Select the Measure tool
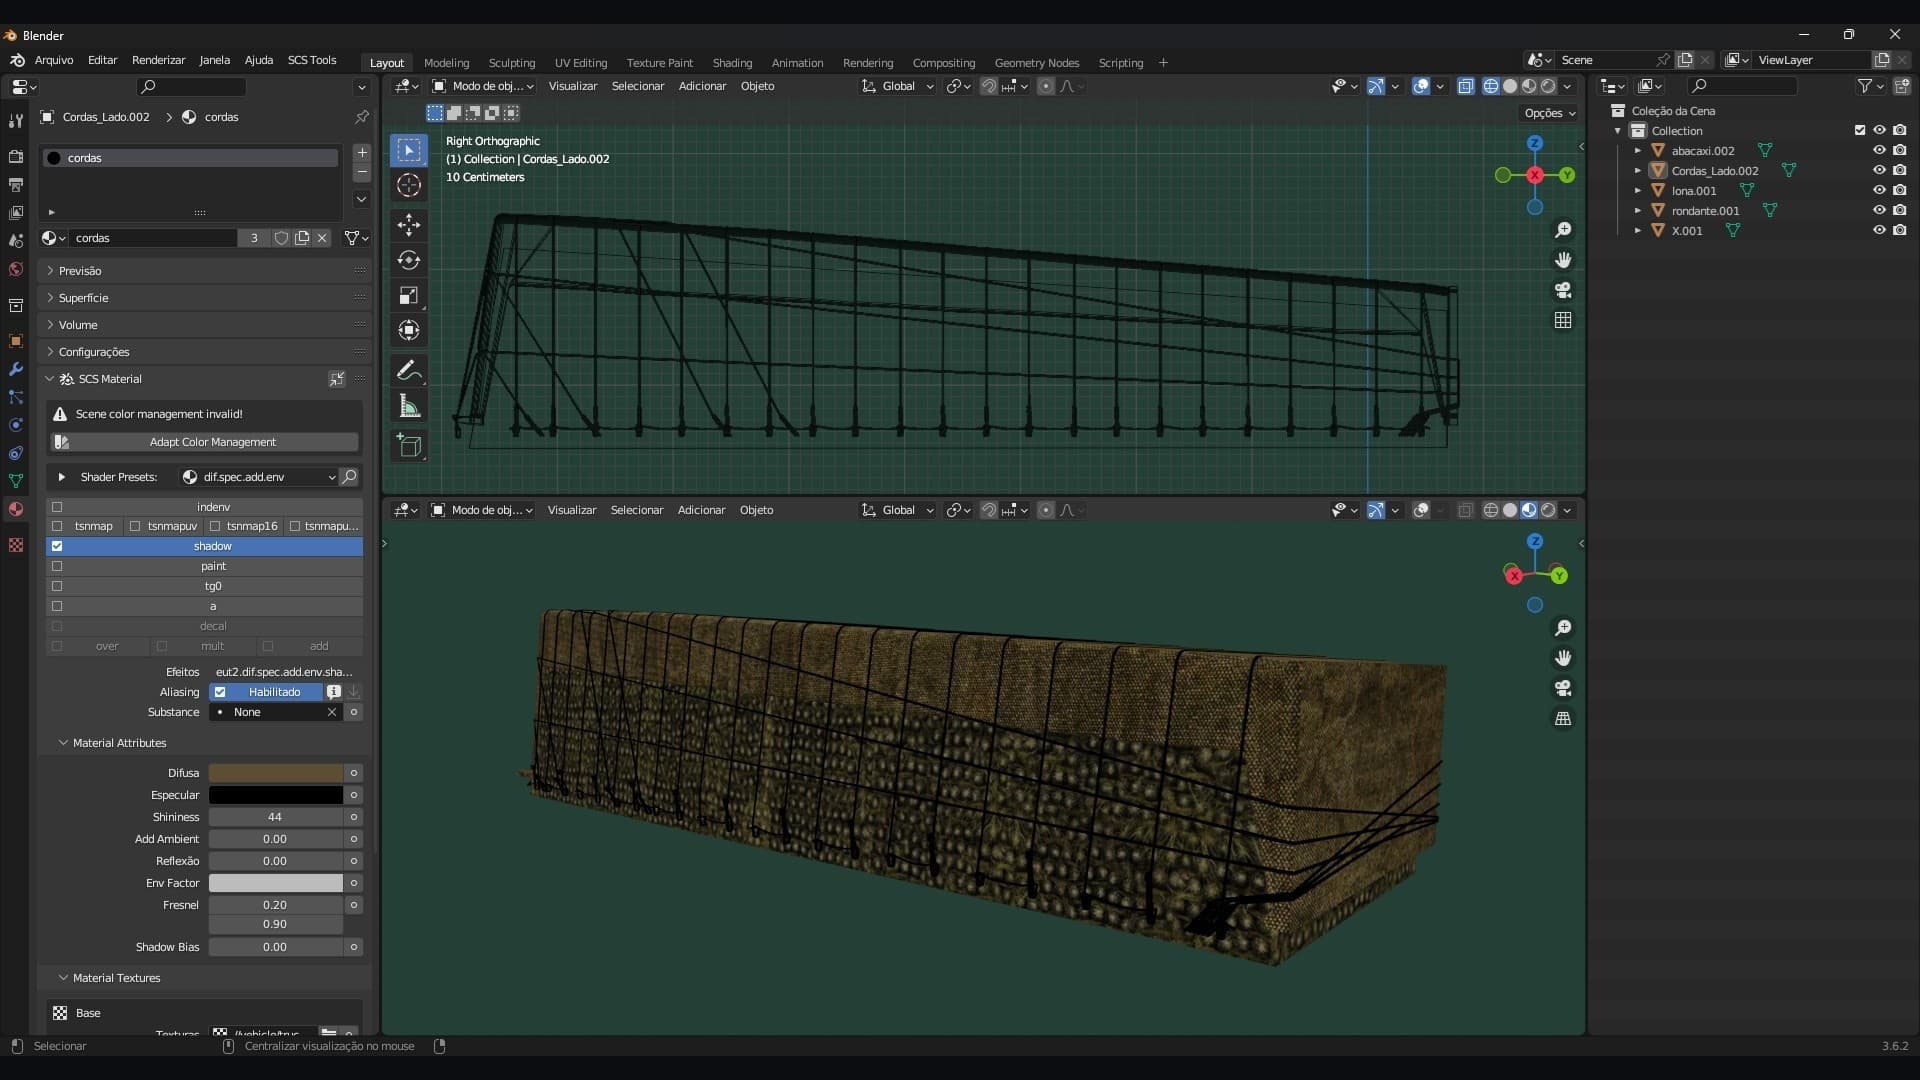The image size is (1920, 1080). [x=408, y=406]
